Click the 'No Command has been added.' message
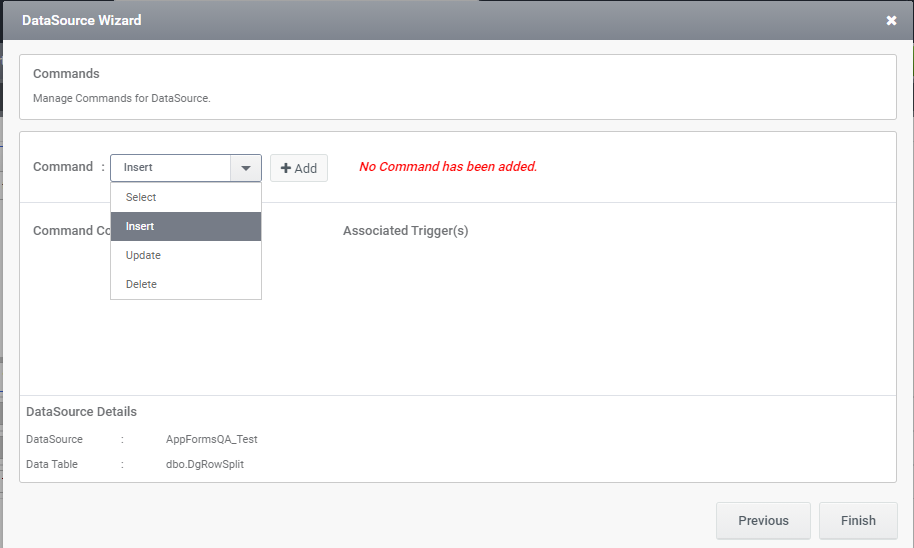914x548 pixels. (448, 167)
